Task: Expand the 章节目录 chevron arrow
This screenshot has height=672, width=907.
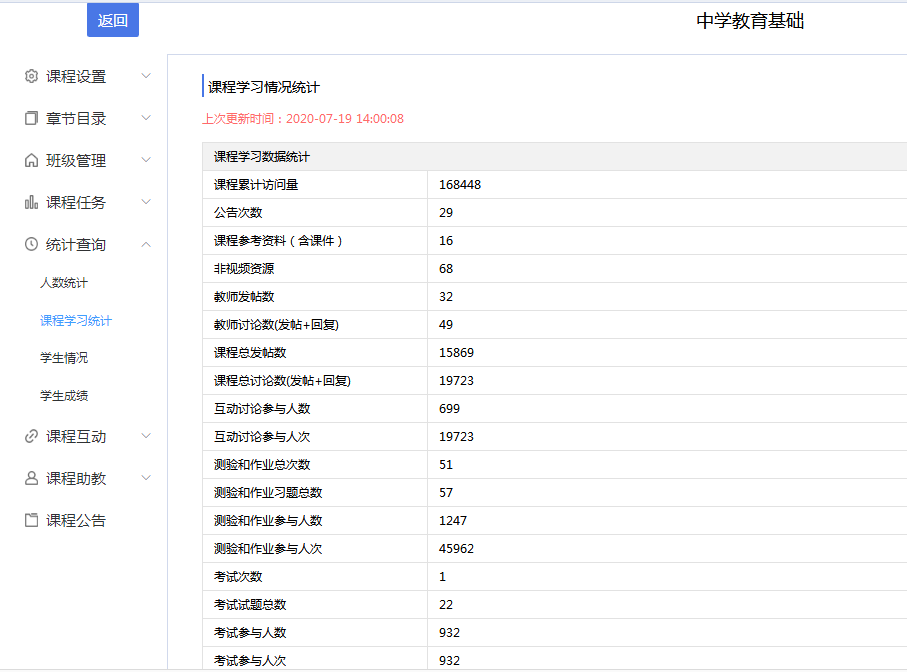Action: 146,118
